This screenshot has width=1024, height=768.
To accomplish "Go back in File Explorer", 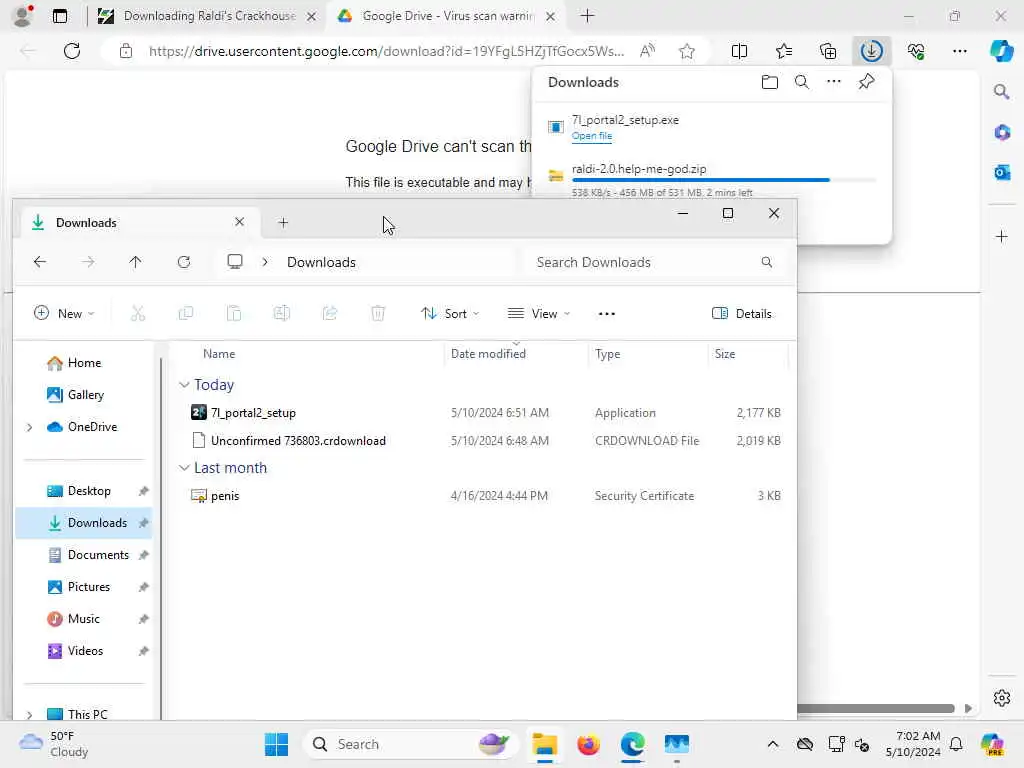I will pos(40,262).
